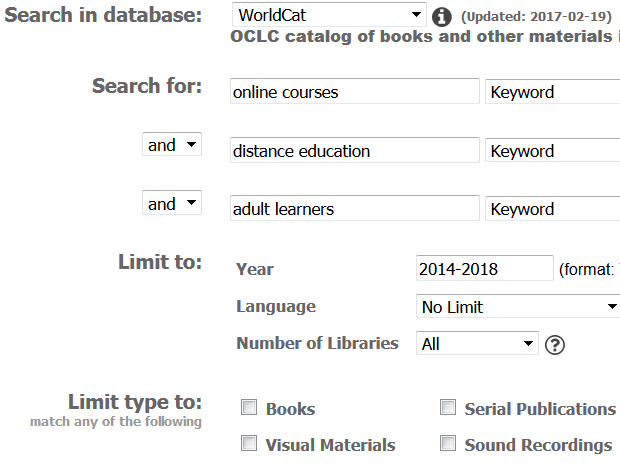The width and height of the screenshot is (620, 463).
Task: Click the 'Year' label
Action: pos(255,269)
